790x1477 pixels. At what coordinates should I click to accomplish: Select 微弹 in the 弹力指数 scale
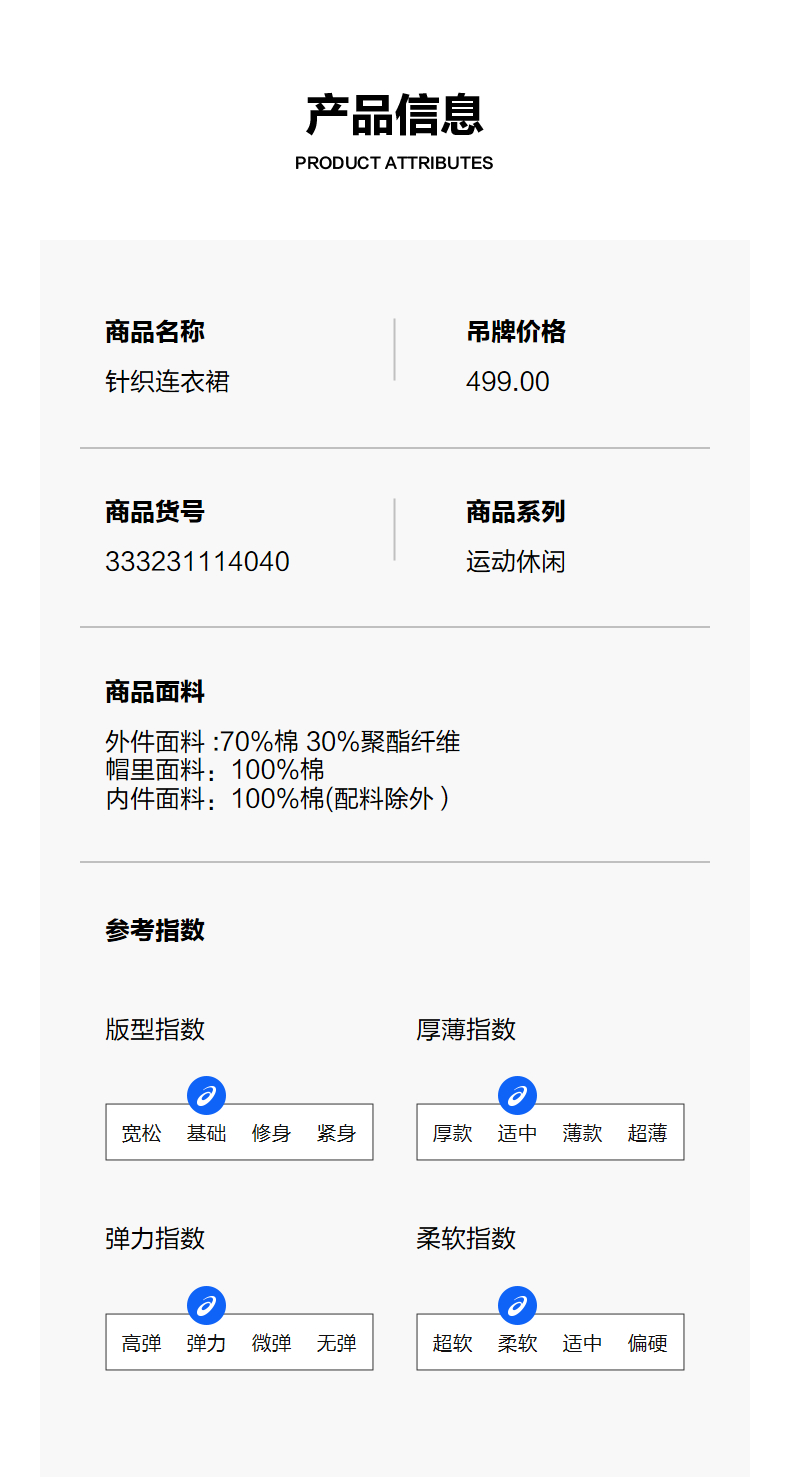click(x=271, y=1344)
